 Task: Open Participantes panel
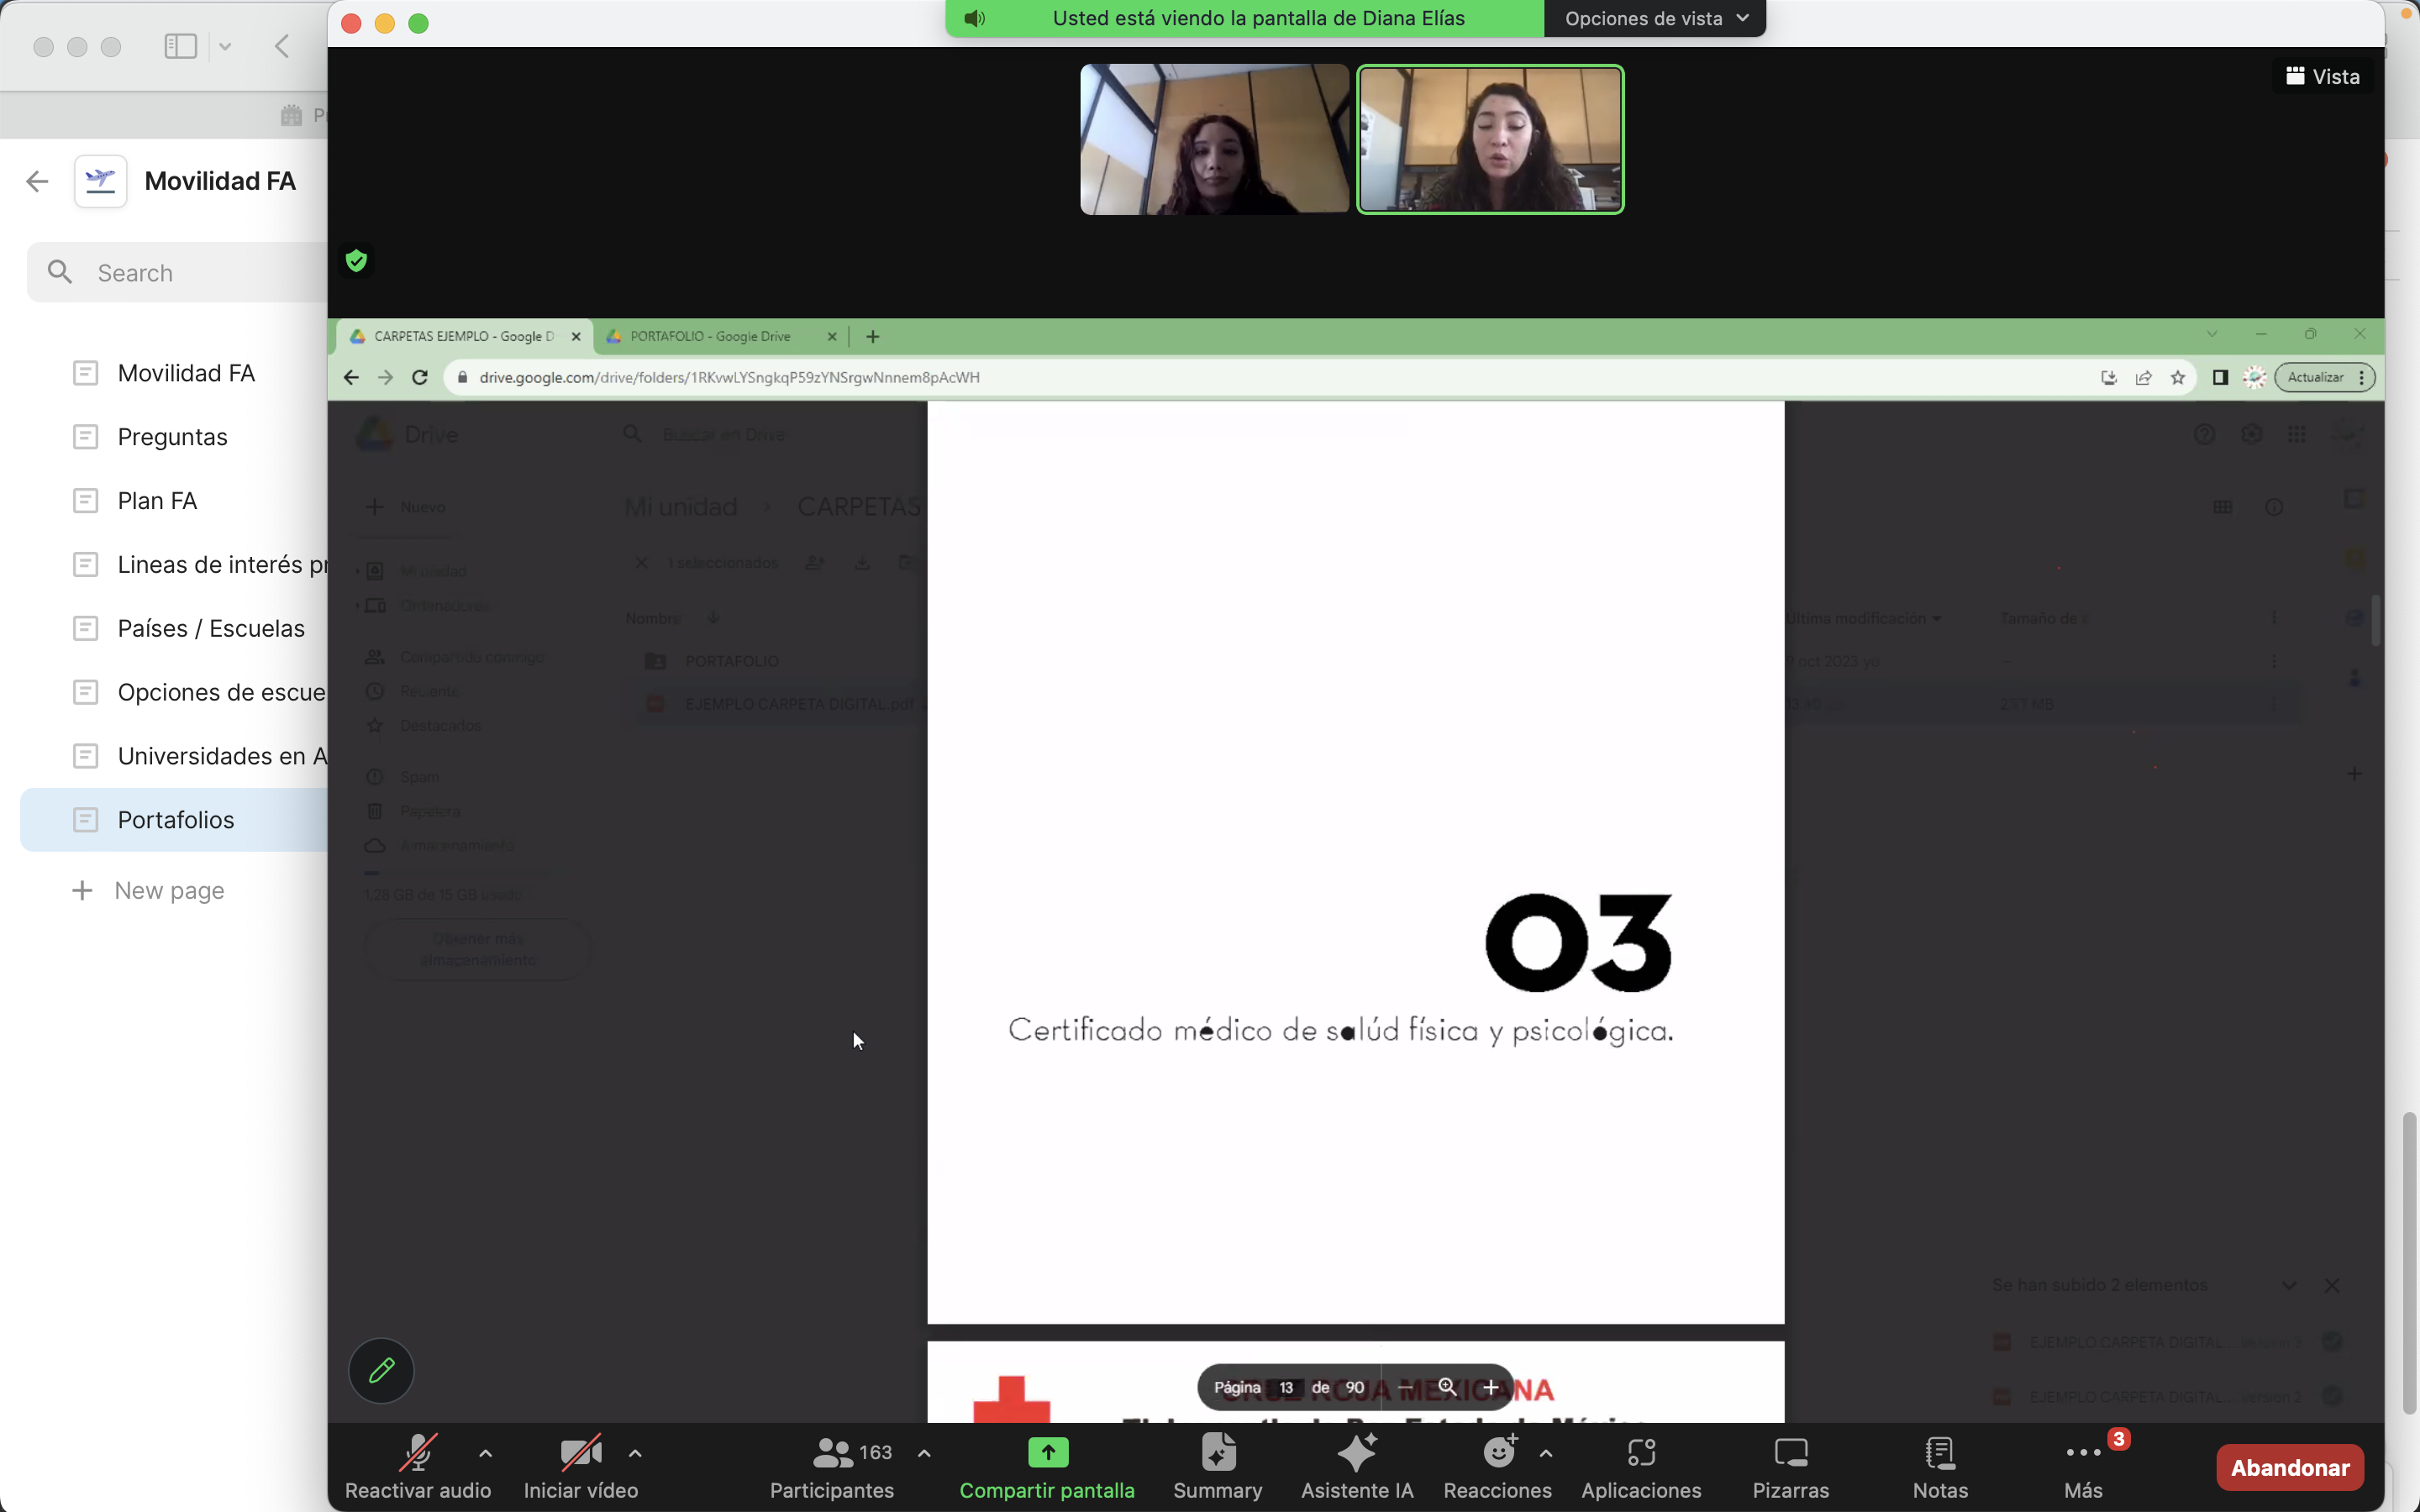[832, 1465]
